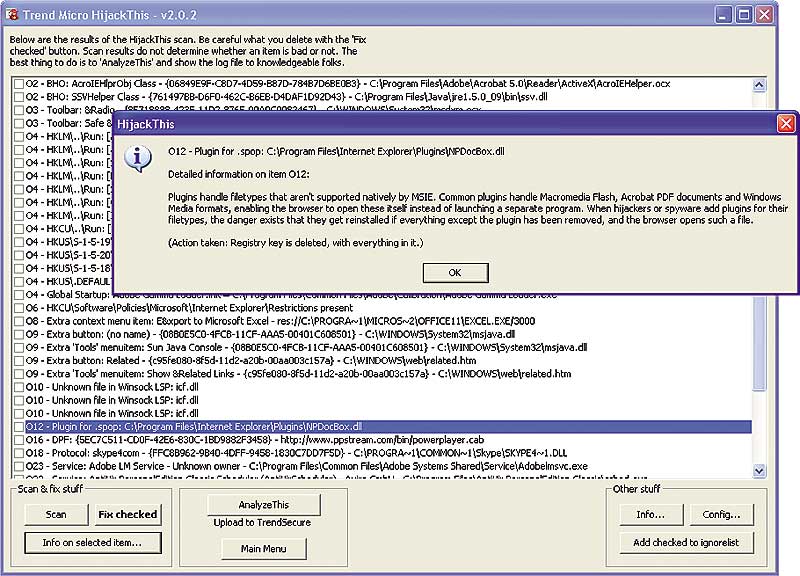This screenshot has width=800, height=576.
Task: Open Info on selected item
Action: coord(93,543)
